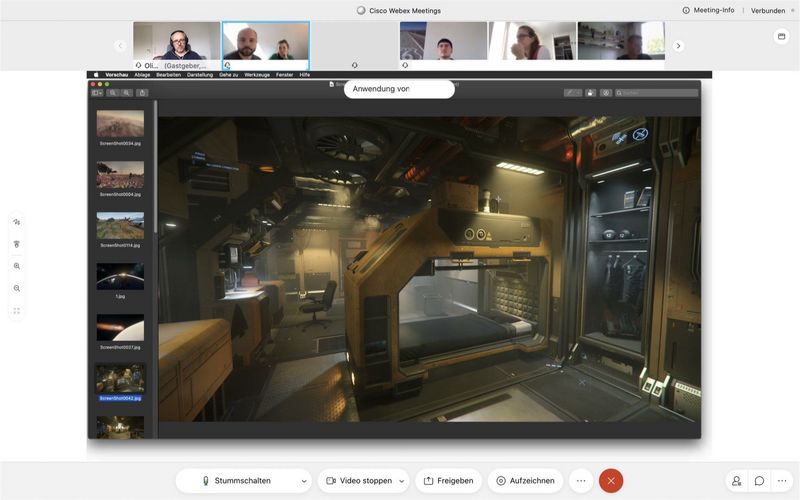The width and height of the screenshot is (800, 500).
Task: Click the ScreenShot0034.jpg file name label
Action: click(x=120, y=143)
